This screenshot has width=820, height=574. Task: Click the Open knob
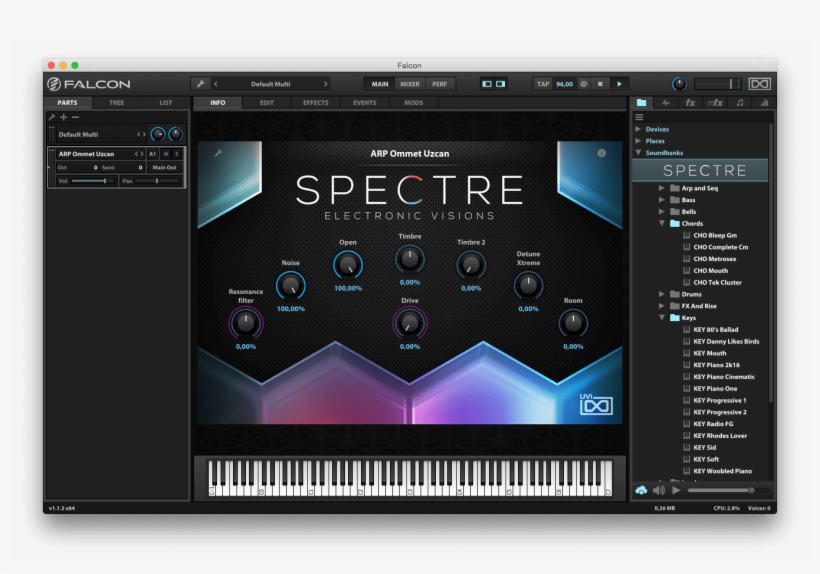point(348,265)
